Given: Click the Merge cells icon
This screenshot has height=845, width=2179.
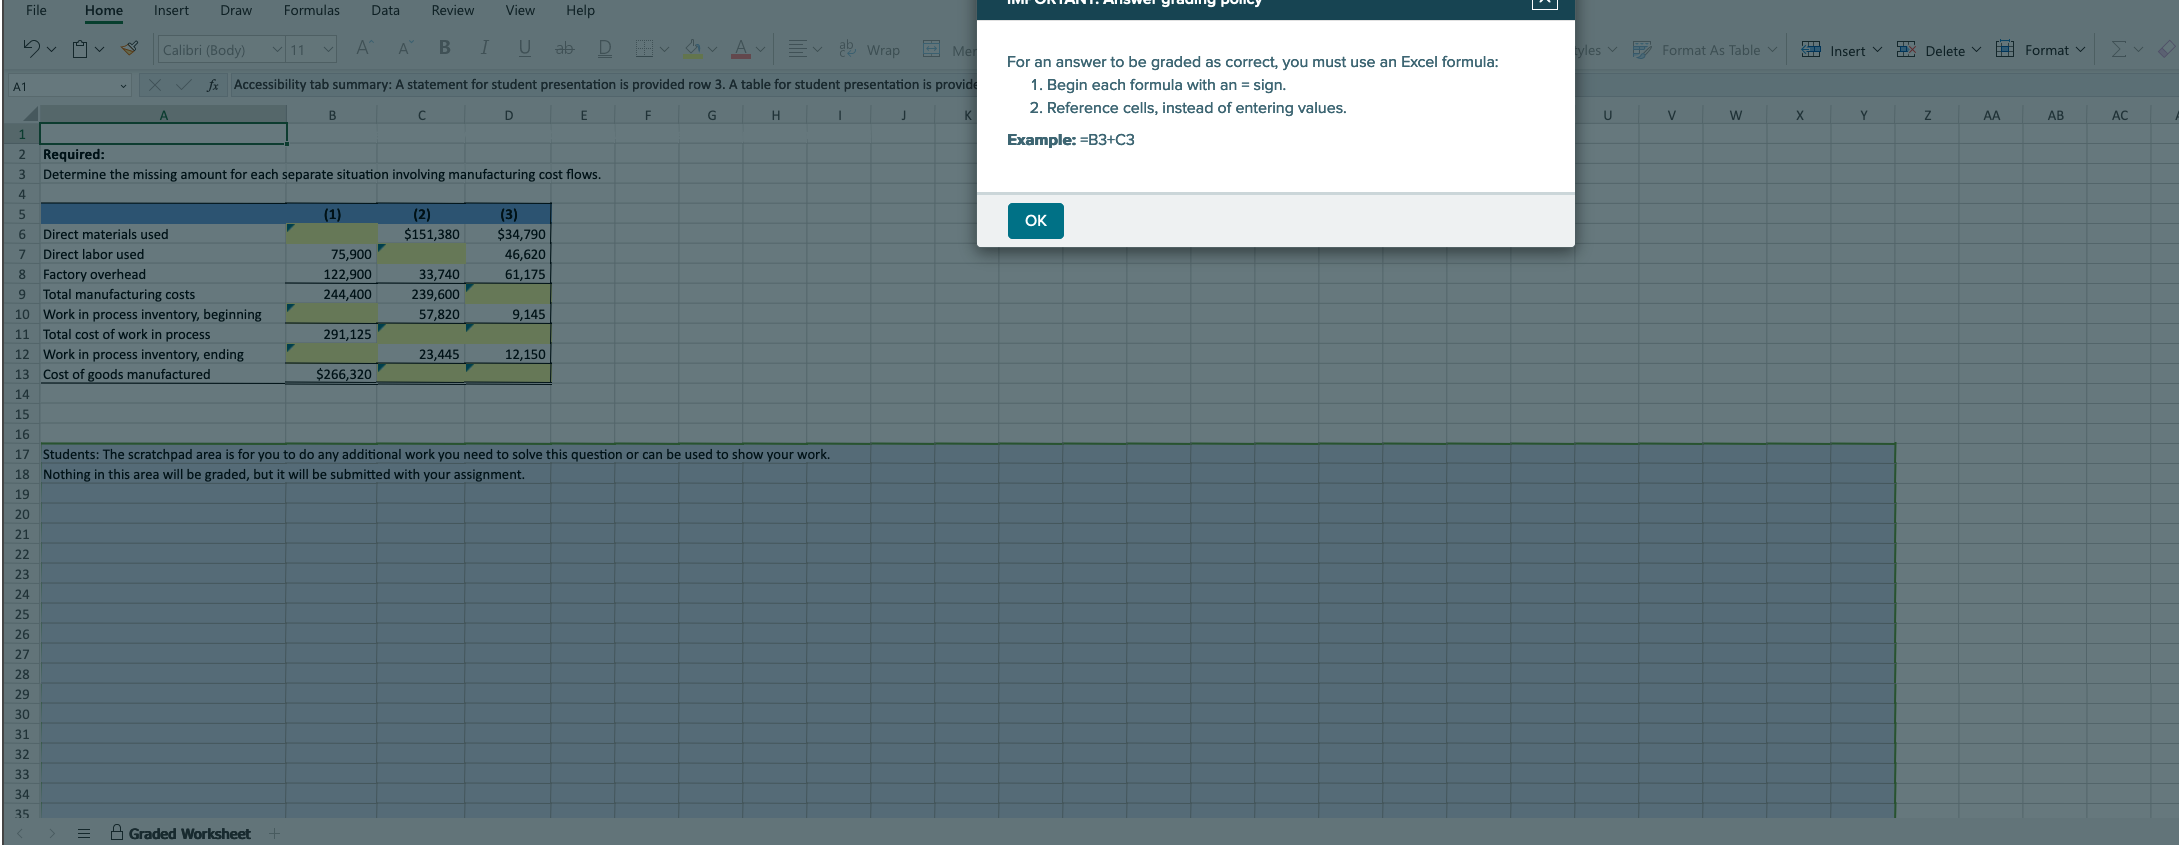Looking at the screenshot, I should coord(932,49).
